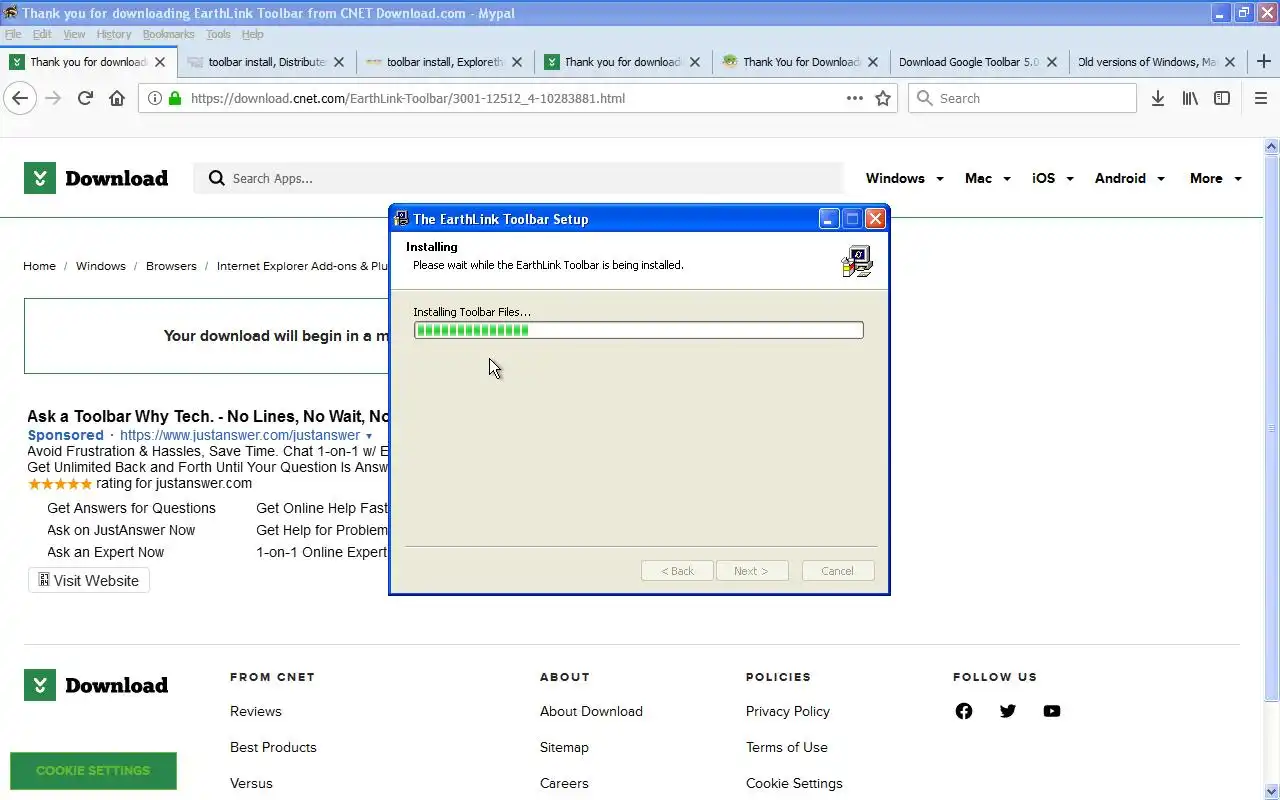Open a new tab with plus button
Image resolution: width=1280 pixels, height=800 pixels.
pos(1264,61)
